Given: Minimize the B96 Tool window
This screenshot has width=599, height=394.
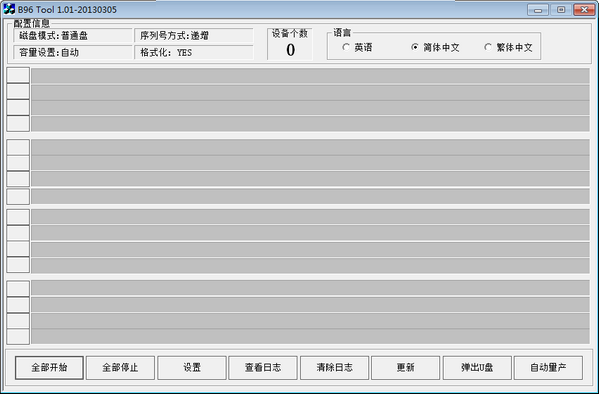Looking at the screenshot, I should pyautogui.click(x=538, y=10).
